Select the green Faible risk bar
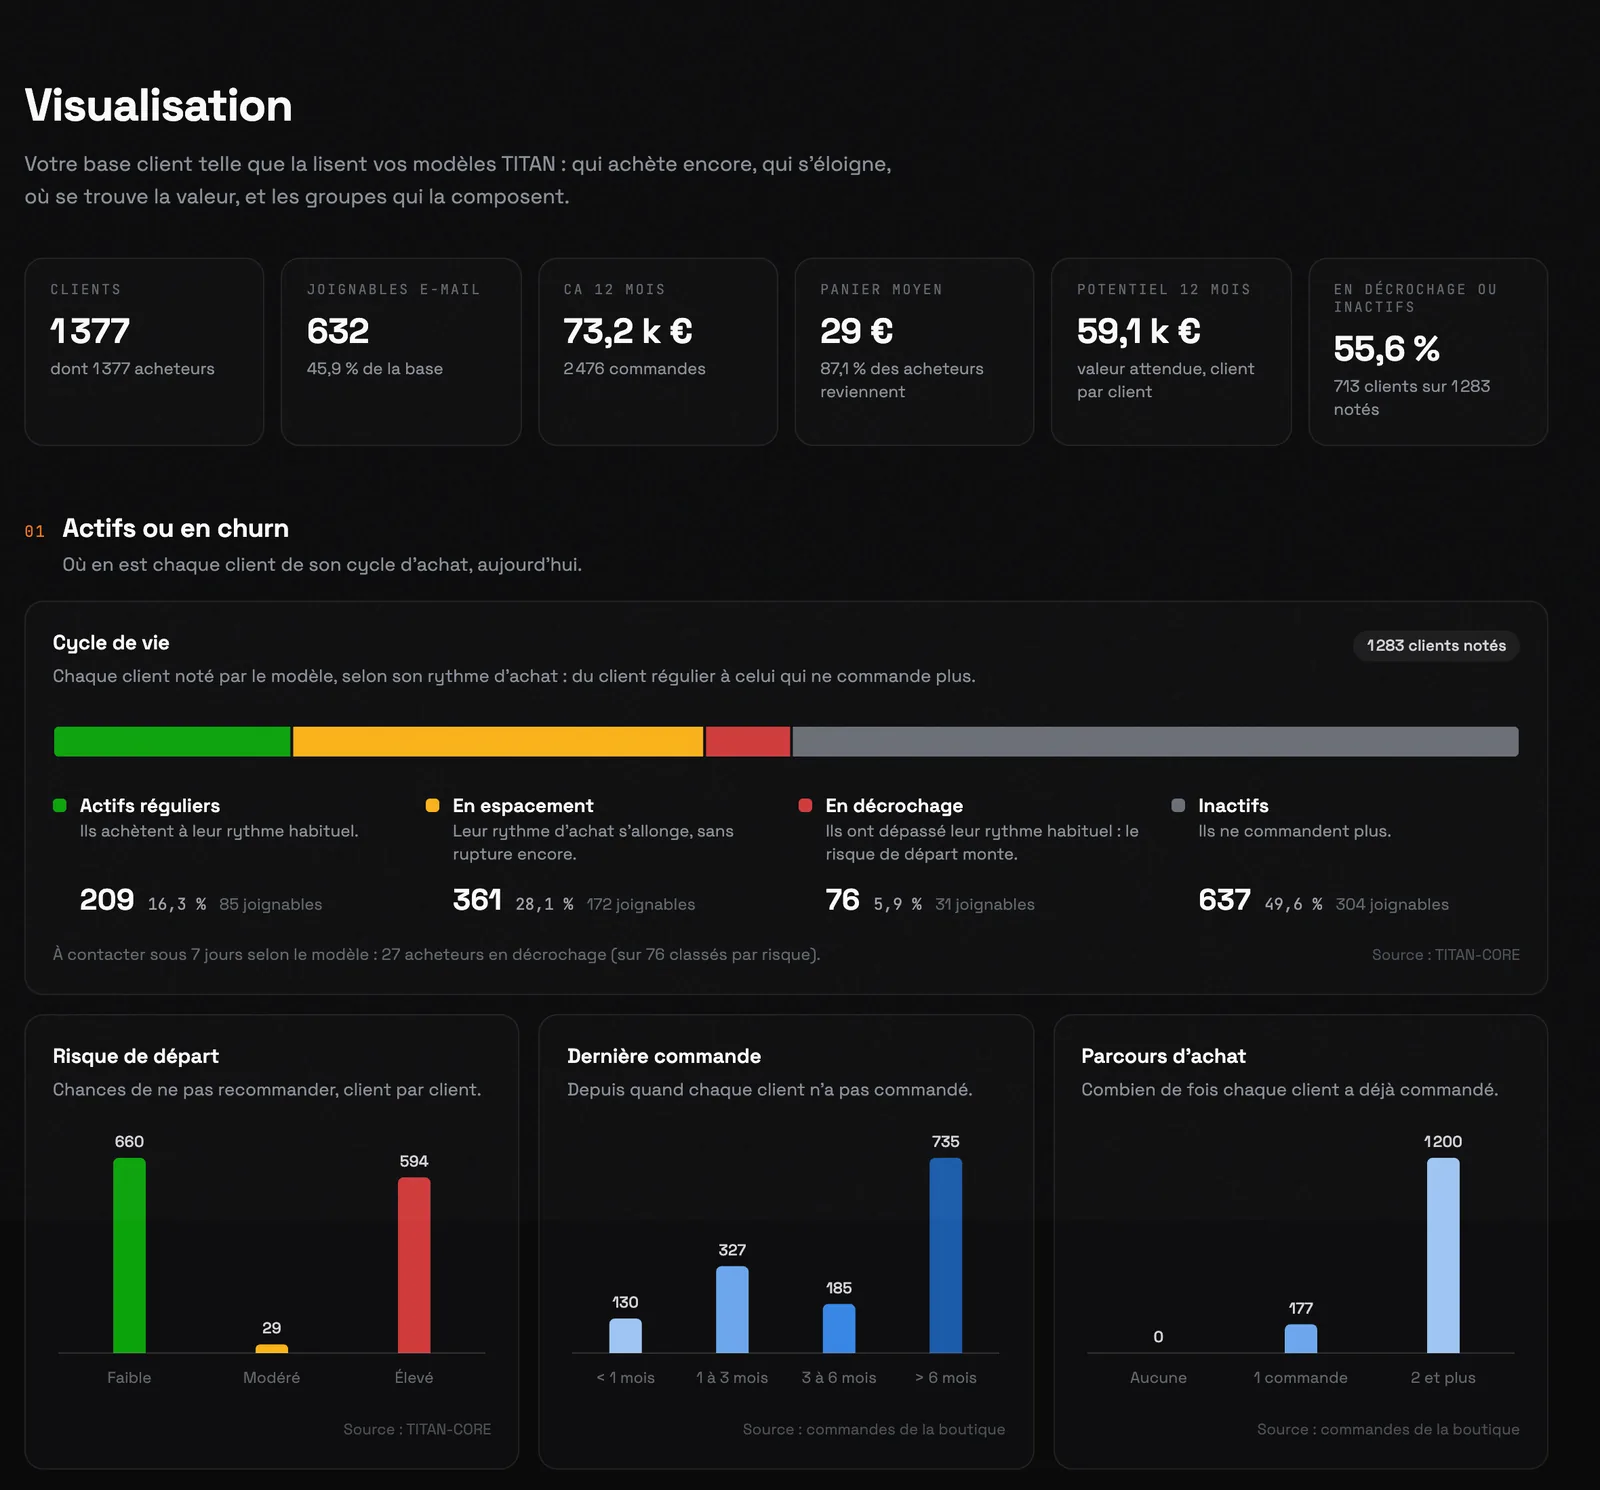 129,1255
